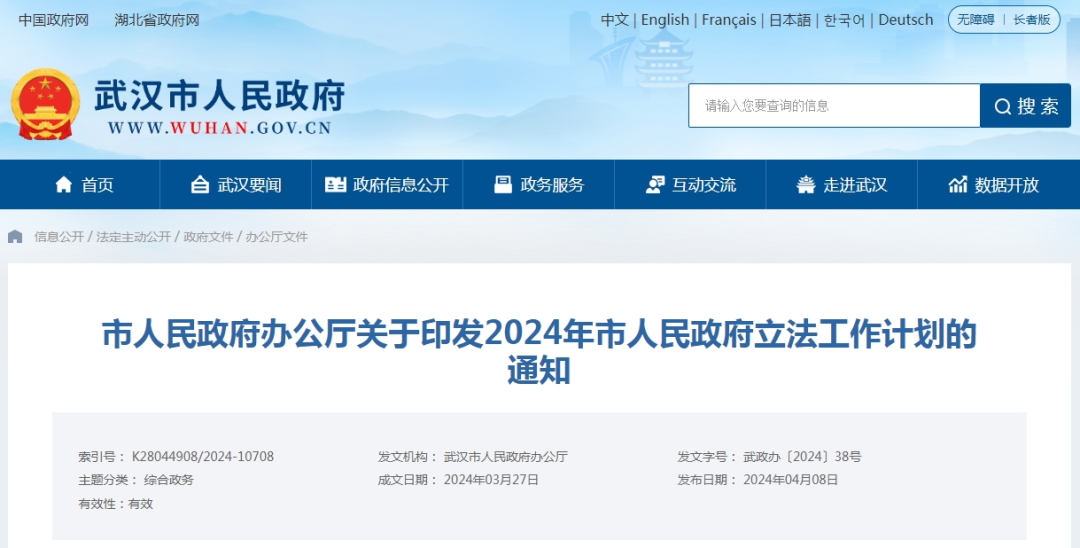Viewport: 1080px width, 548px height.
Task: Visit the 中国政府网 link
Action: click(x=54, y=20)
